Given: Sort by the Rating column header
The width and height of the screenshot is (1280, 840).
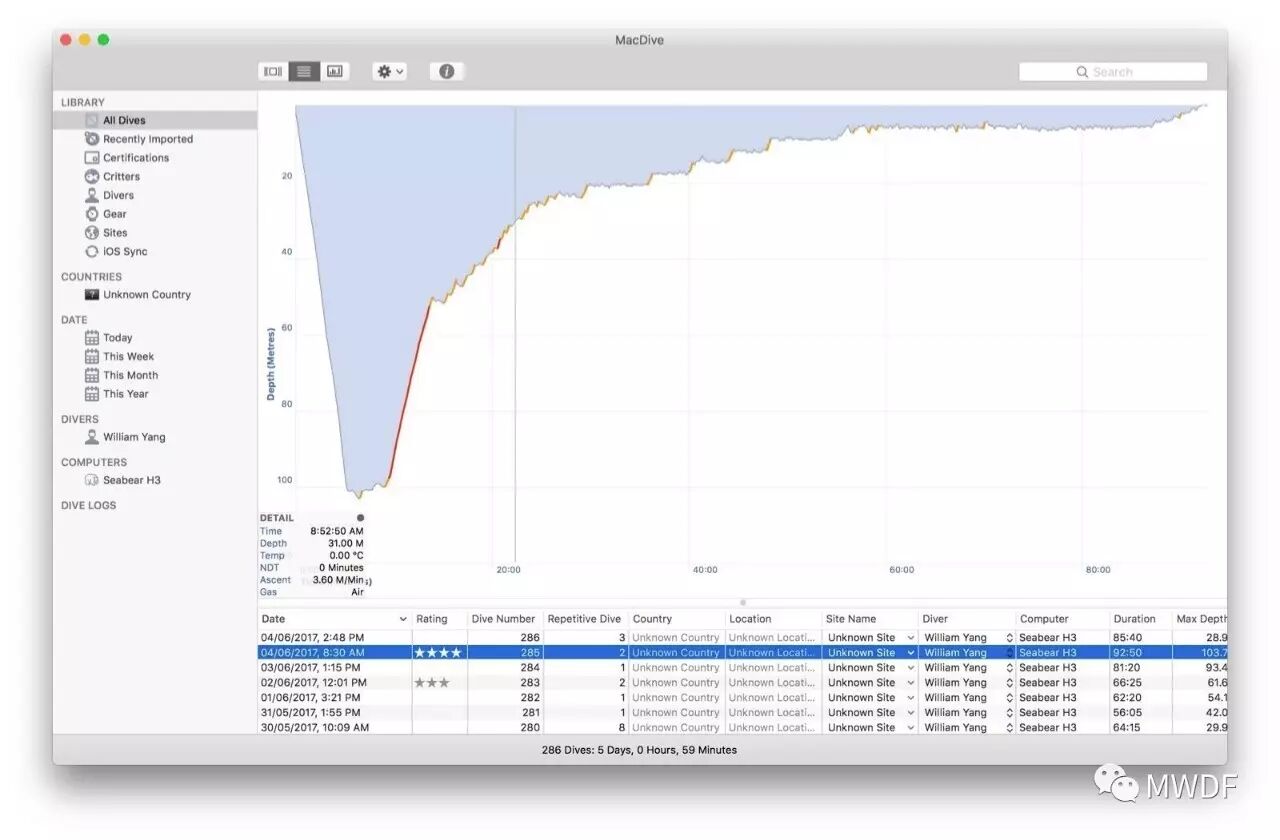Looking at the screenshot, I should (439, 619).
